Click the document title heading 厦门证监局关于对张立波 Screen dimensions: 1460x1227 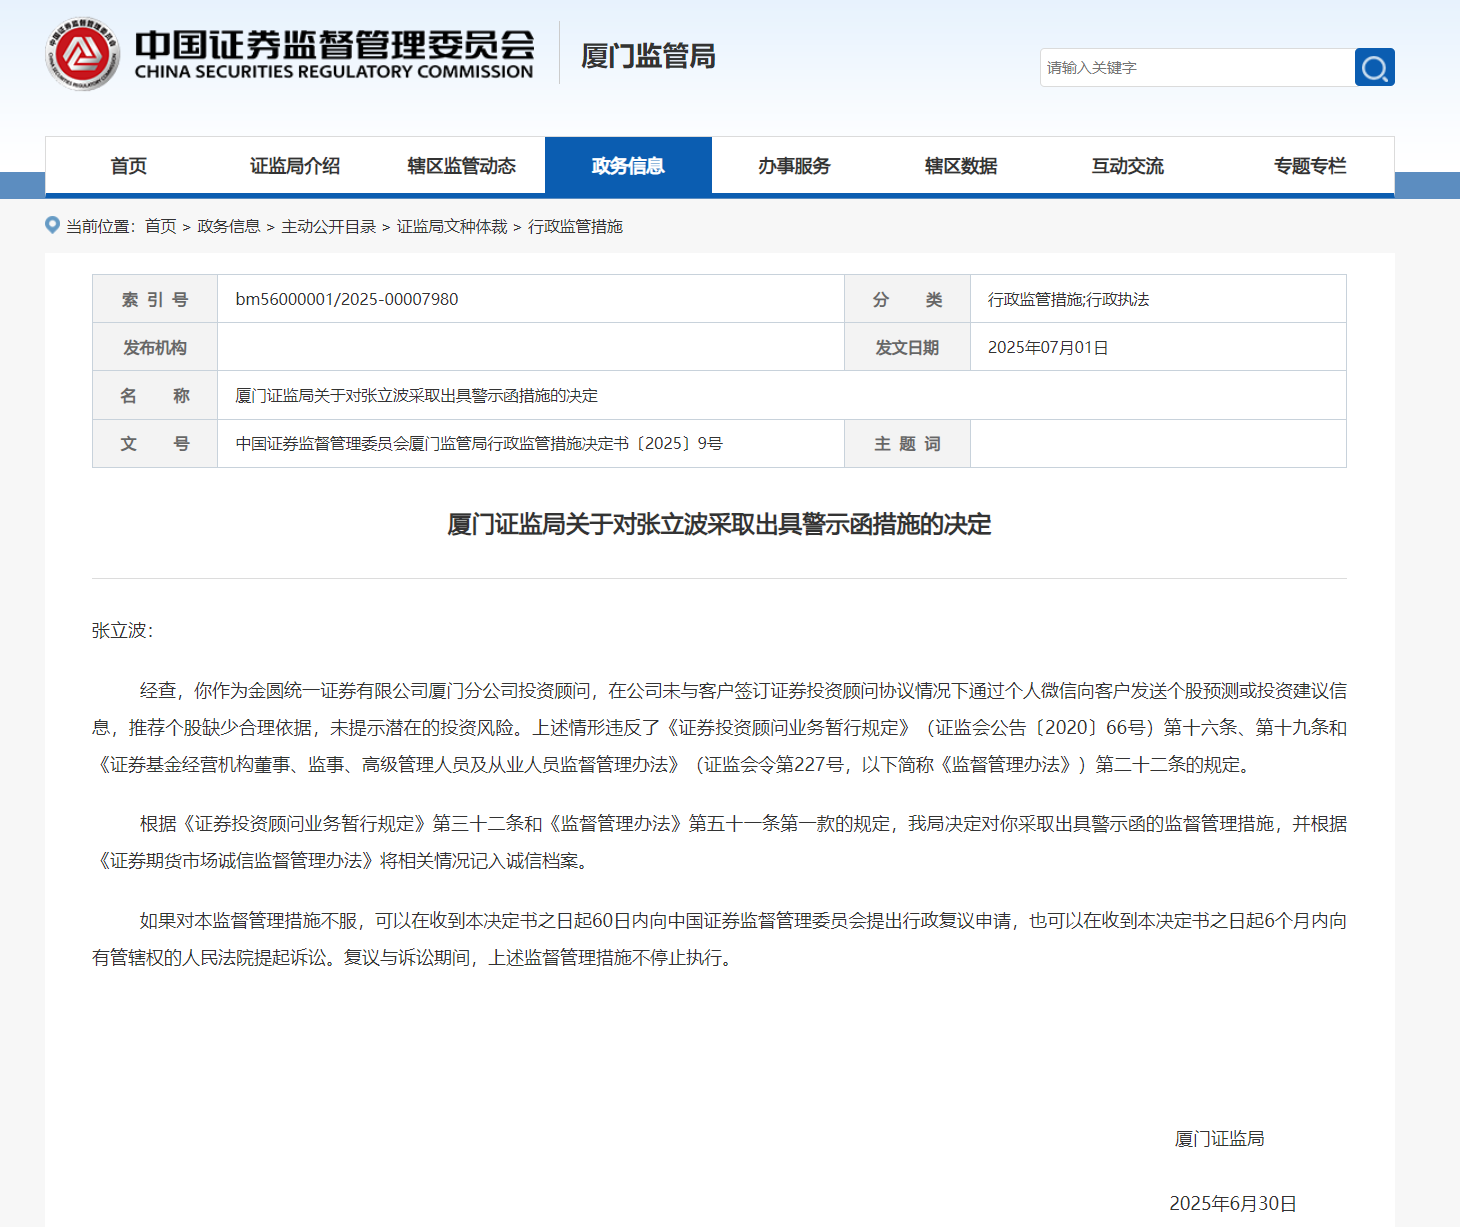(x=719, y=524)
